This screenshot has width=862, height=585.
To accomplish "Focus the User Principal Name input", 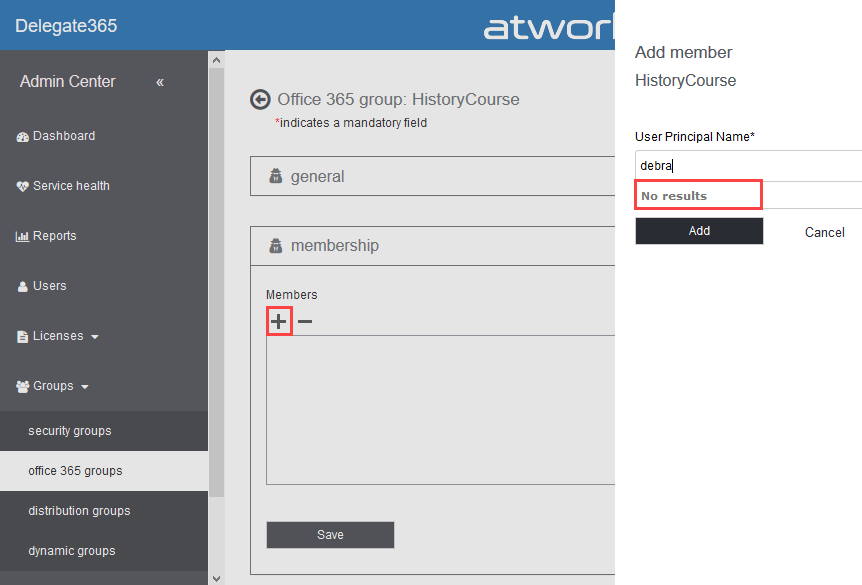I will click(x=748, y=165).
